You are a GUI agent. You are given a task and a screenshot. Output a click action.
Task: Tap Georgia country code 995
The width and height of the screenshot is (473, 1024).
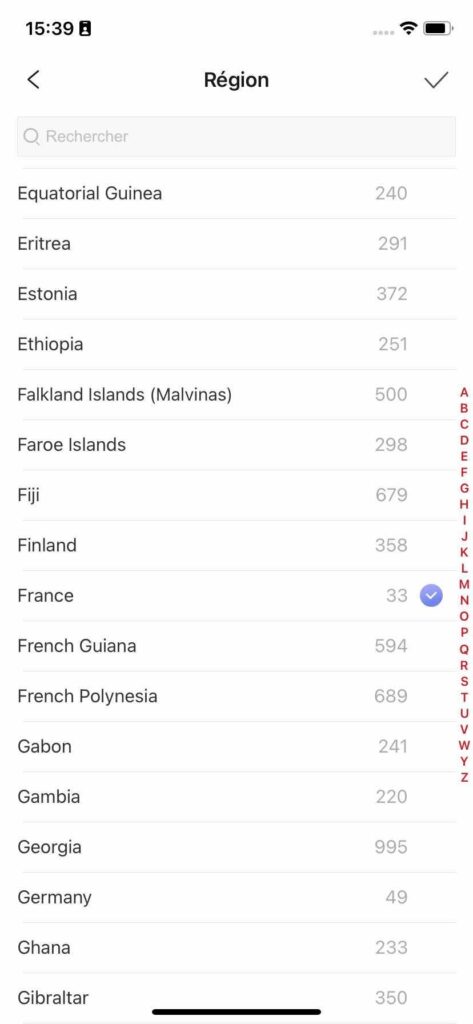click(391, 847)
